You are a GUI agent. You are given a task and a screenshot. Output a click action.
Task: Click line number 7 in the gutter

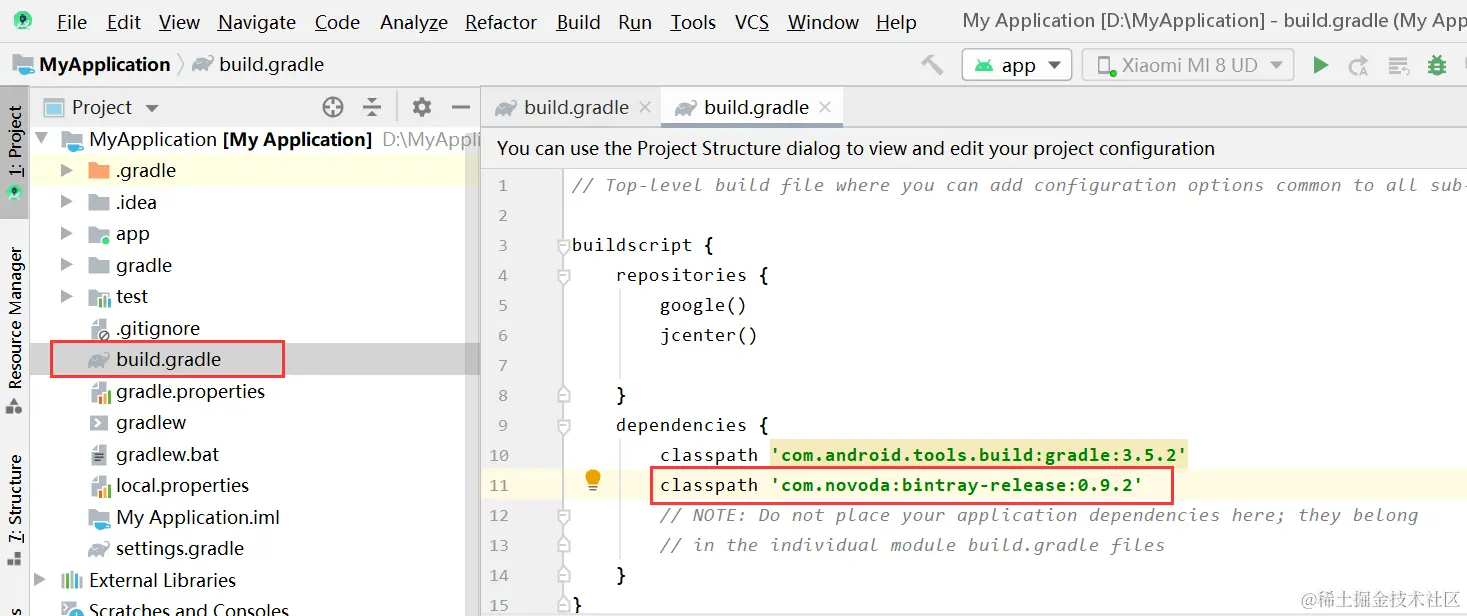point(502,365)
